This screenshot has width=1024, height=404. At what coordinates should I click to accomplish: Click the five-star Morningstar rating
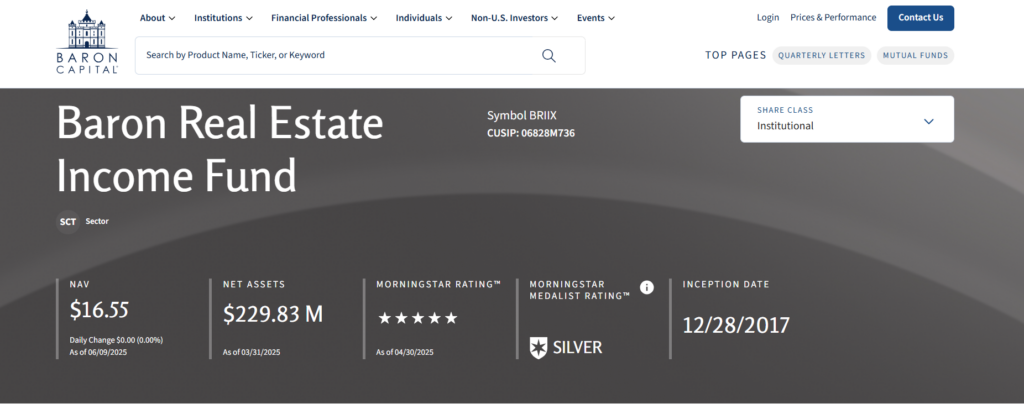tap(418, 319)
